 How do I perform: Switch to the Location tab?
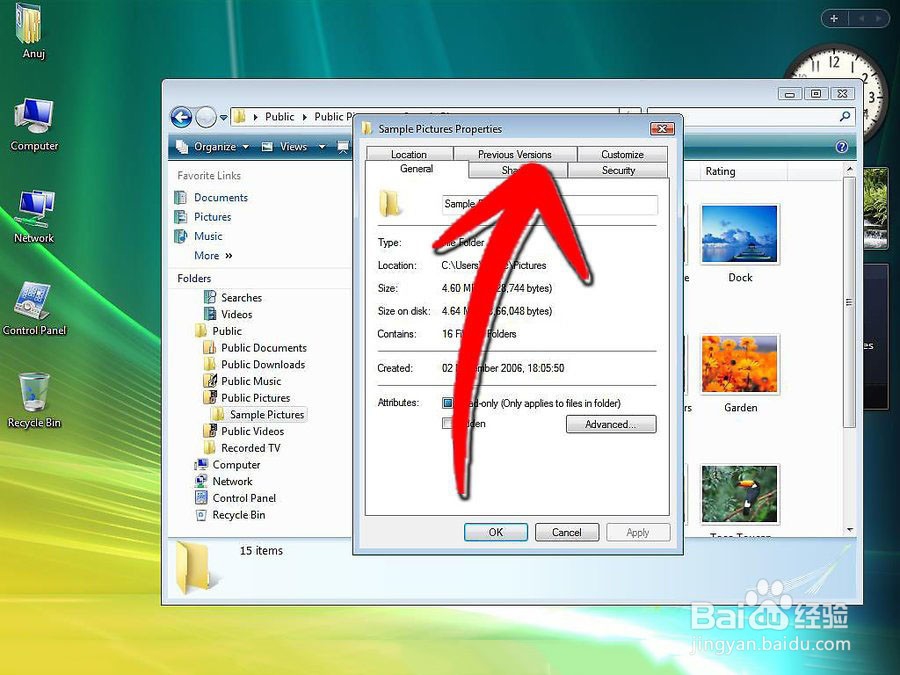(x=409, y=154)
